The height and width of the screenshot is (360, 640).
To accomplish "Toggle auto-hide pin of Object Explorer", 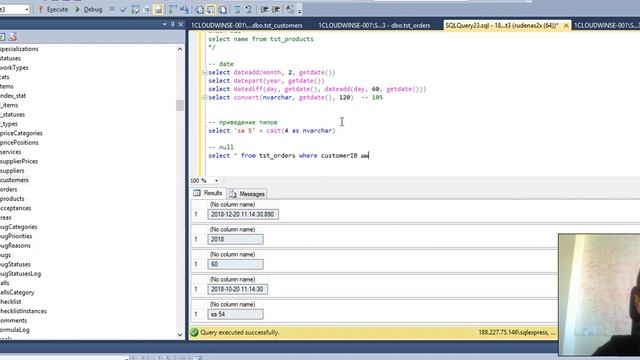I will pos(173,25).
